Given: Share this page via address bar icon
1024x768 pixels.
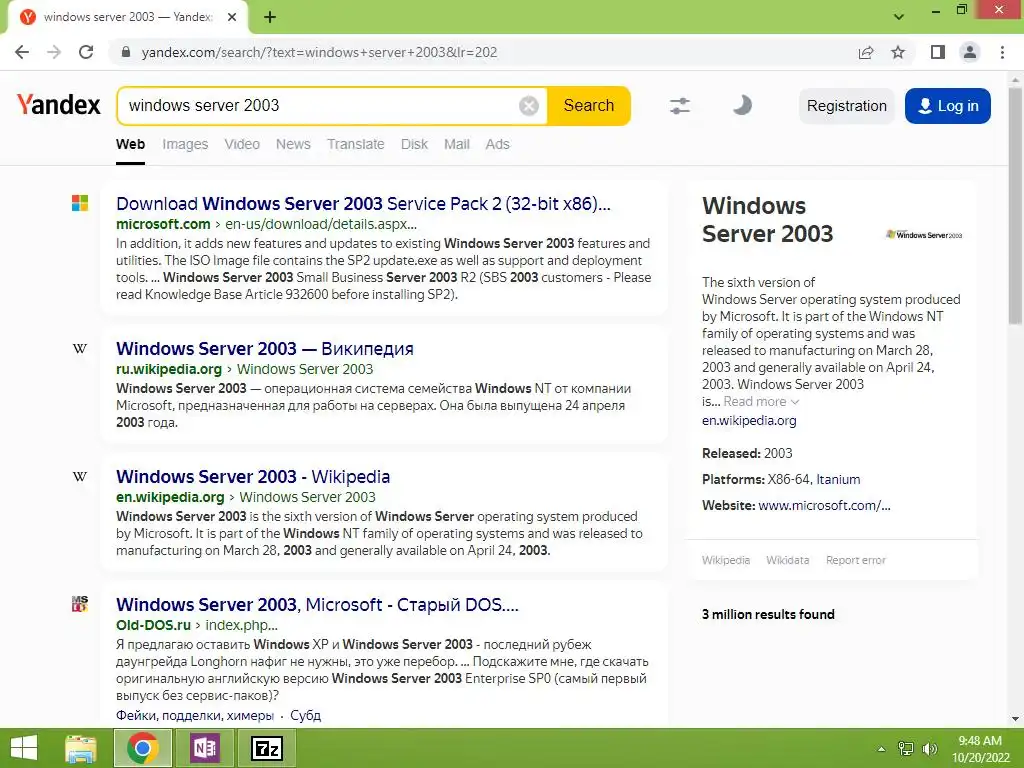Looking at the screenshot, I should point(866,52).
